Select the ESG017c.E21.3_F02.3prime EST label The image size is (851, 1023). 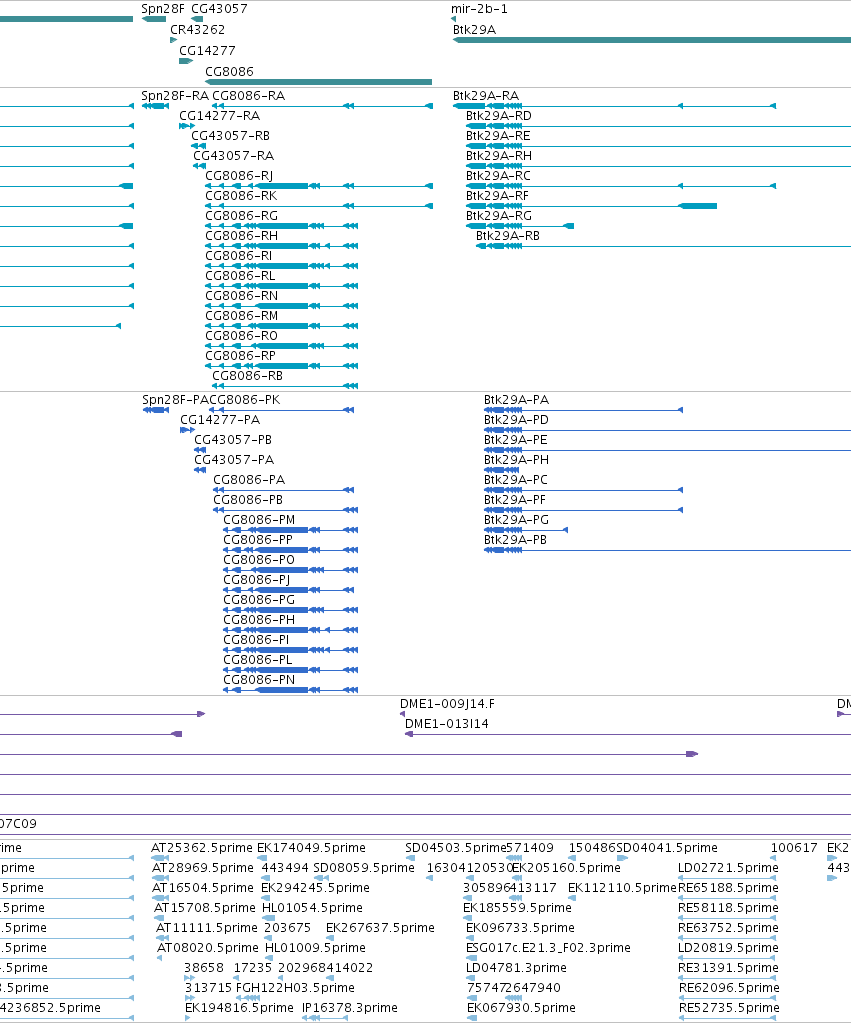(548, 948)
